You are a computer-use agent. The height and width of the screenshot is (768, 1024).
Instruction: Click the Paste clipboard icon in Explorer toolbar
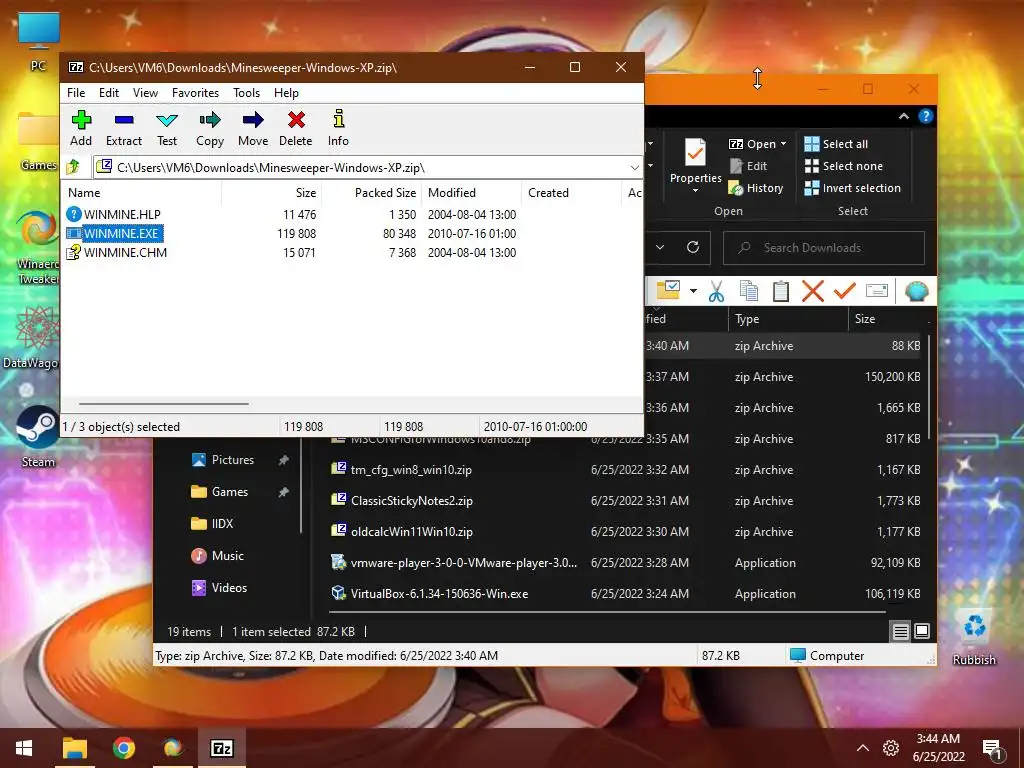click(x=780, y=291)
